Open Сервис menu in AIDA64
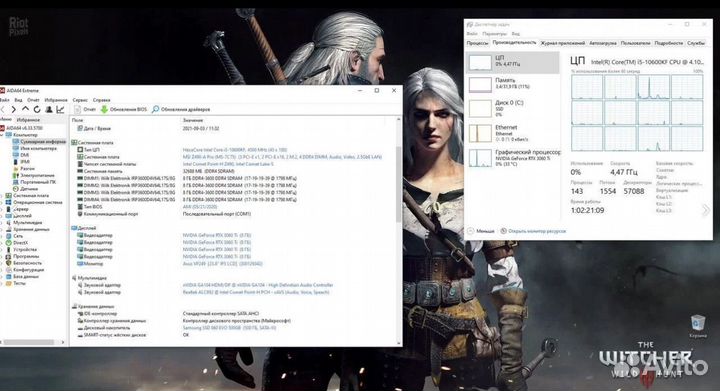 click(x=80, y=100)
